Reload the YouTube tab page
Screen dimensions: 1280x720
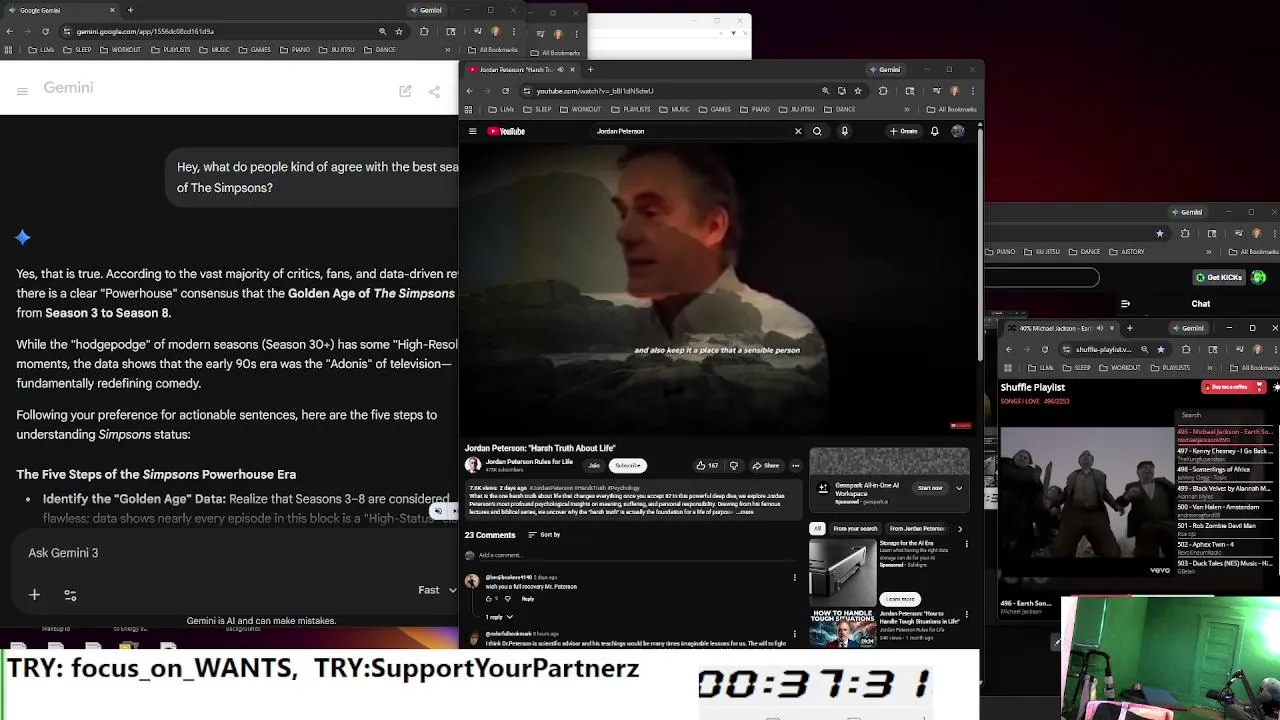pos(505,91)
